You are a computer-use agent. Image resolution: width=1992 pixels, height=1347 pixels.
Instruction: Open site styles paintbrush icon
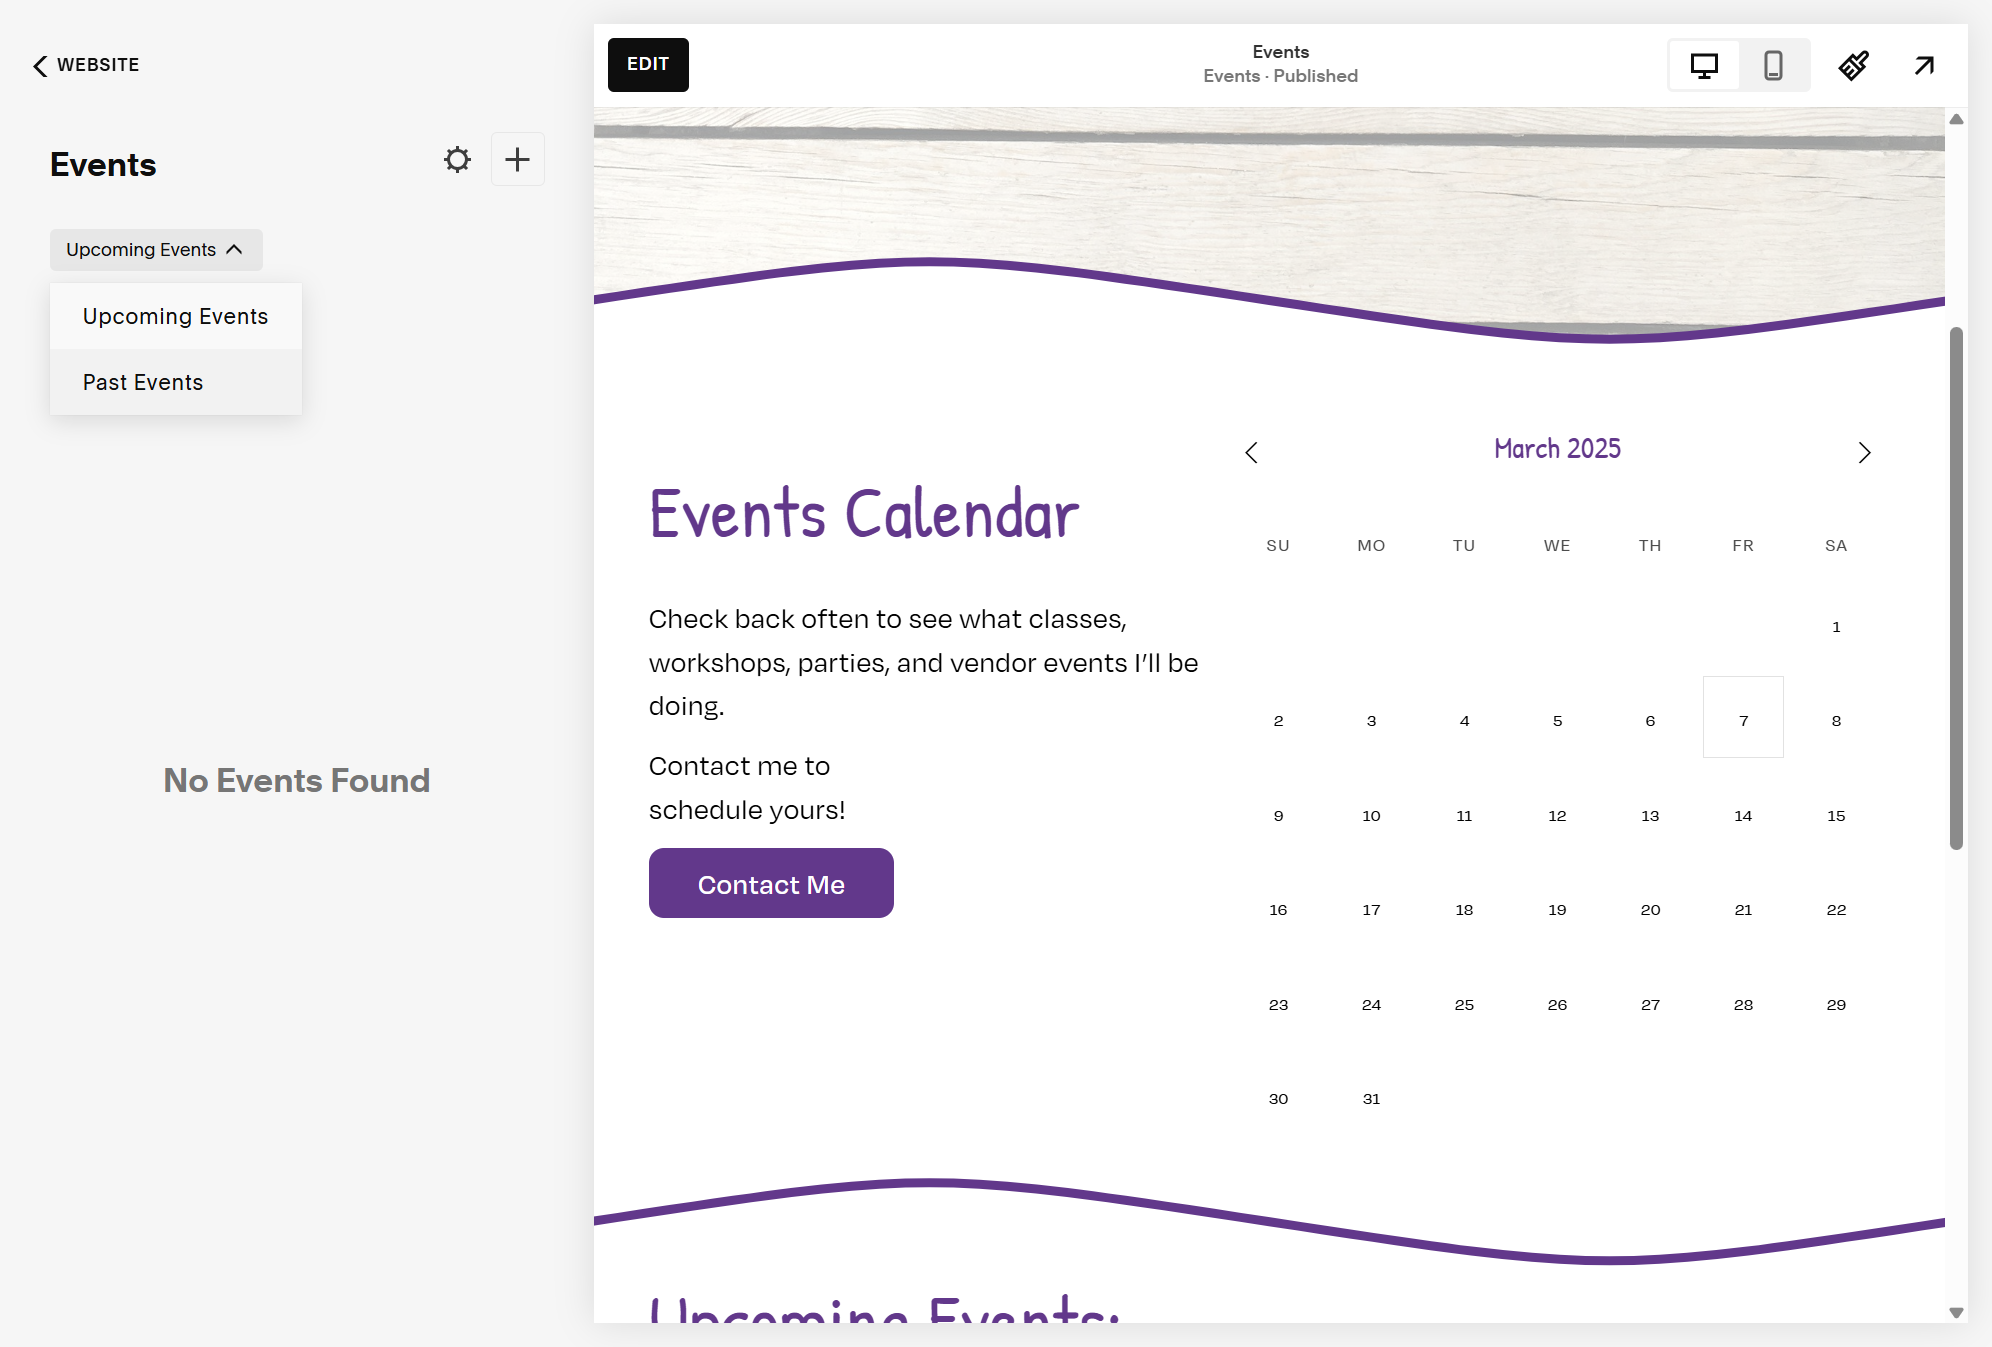1853,65
